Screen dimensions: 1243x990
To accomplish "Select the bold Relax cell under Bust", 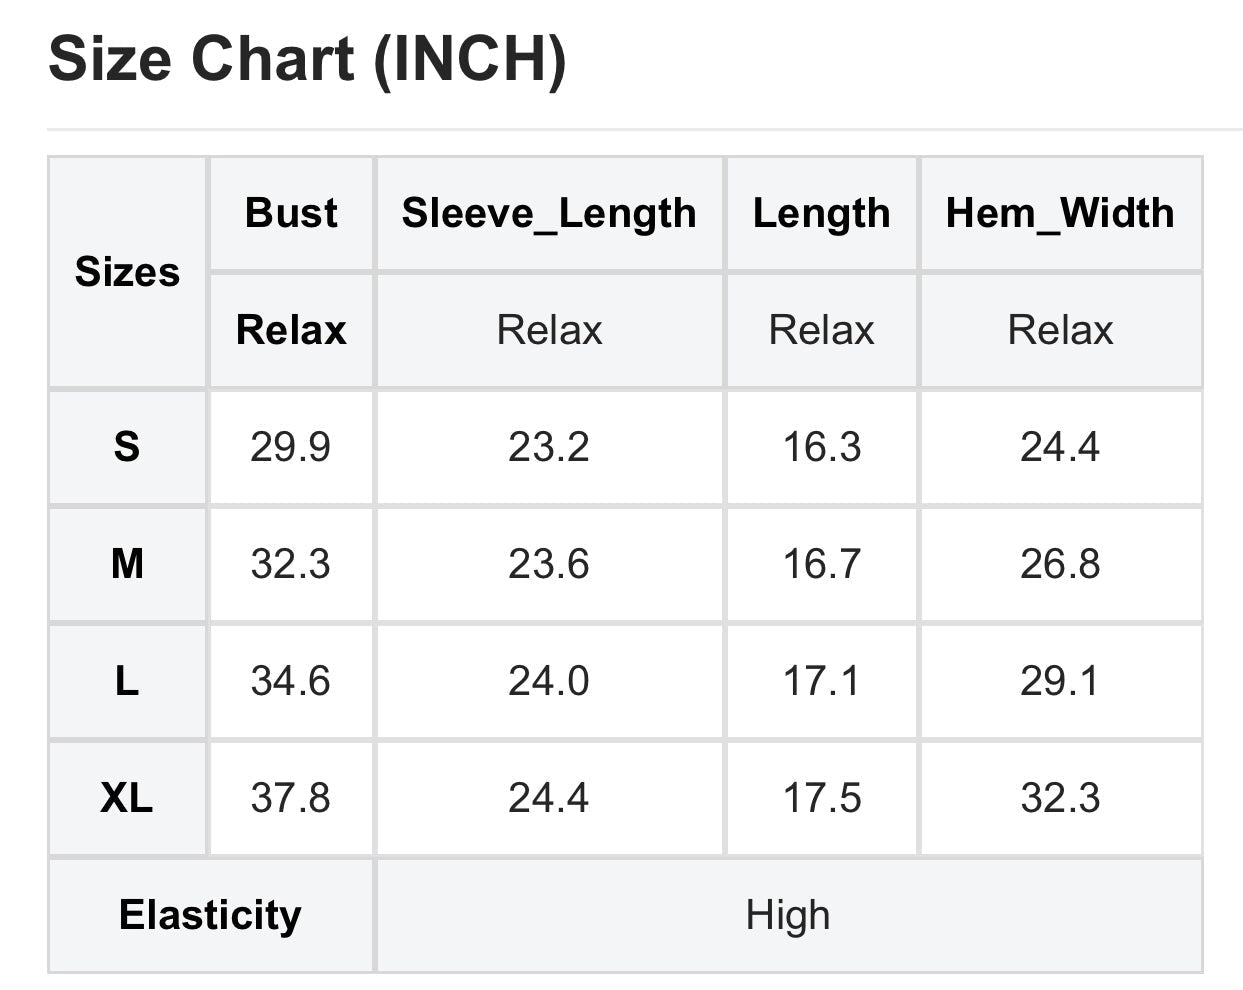I will click(291, 330).
